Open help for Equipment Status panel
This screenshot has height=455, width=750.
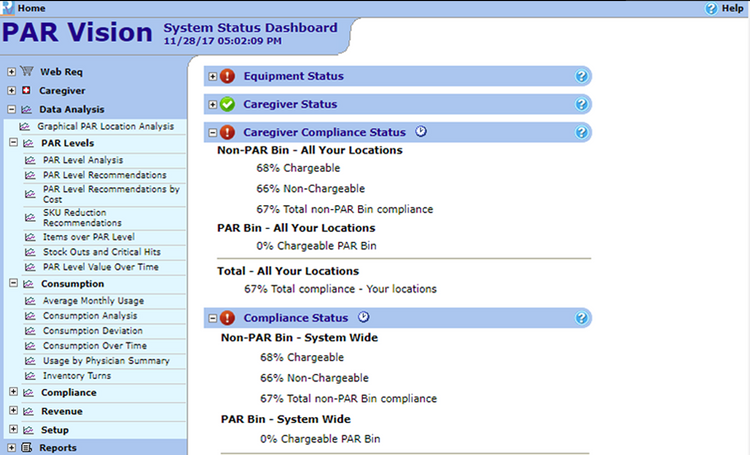[581, 76]
